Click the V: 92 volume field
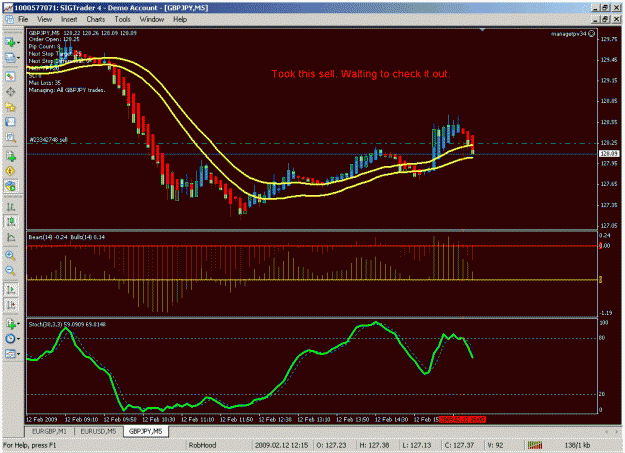This screenshot has width=625, height=453. (x=495, y=445)
